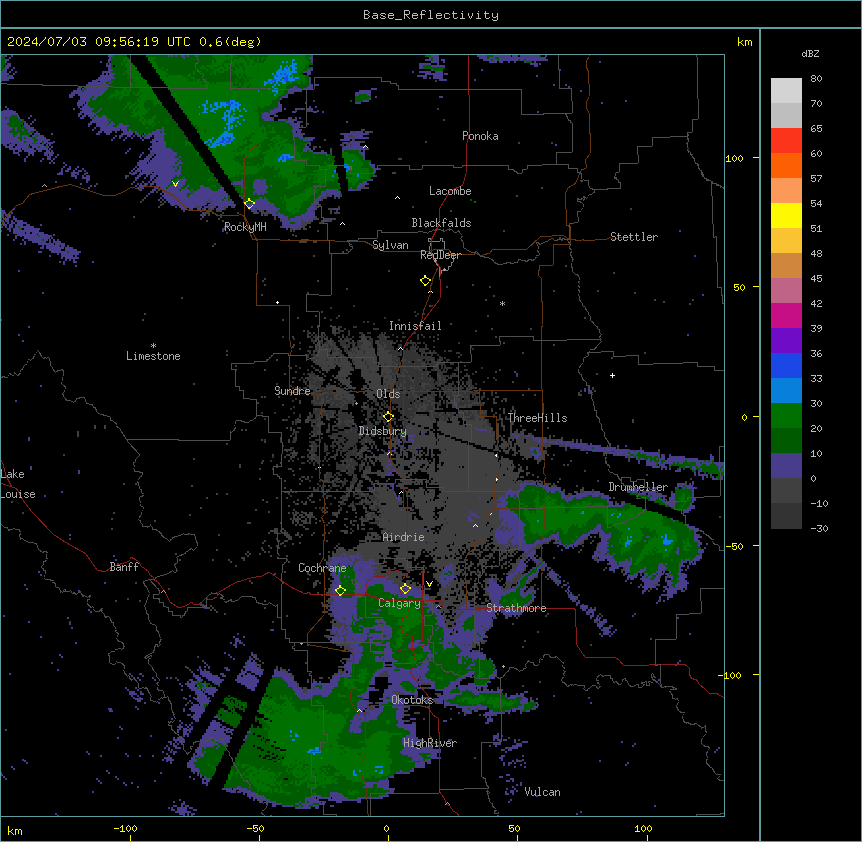Click the Calgary city label
Screen dimensions: 862x842
[399, 603]
